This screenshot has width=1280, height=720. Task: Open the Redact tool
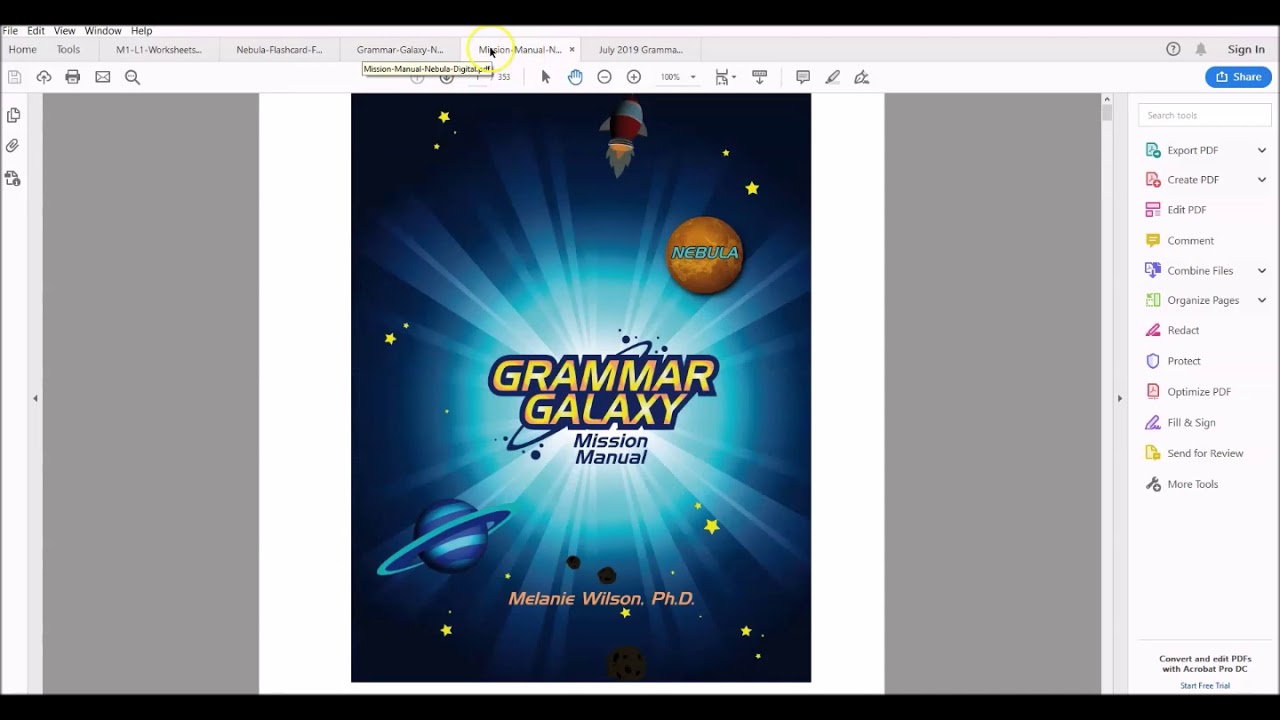1183,330
